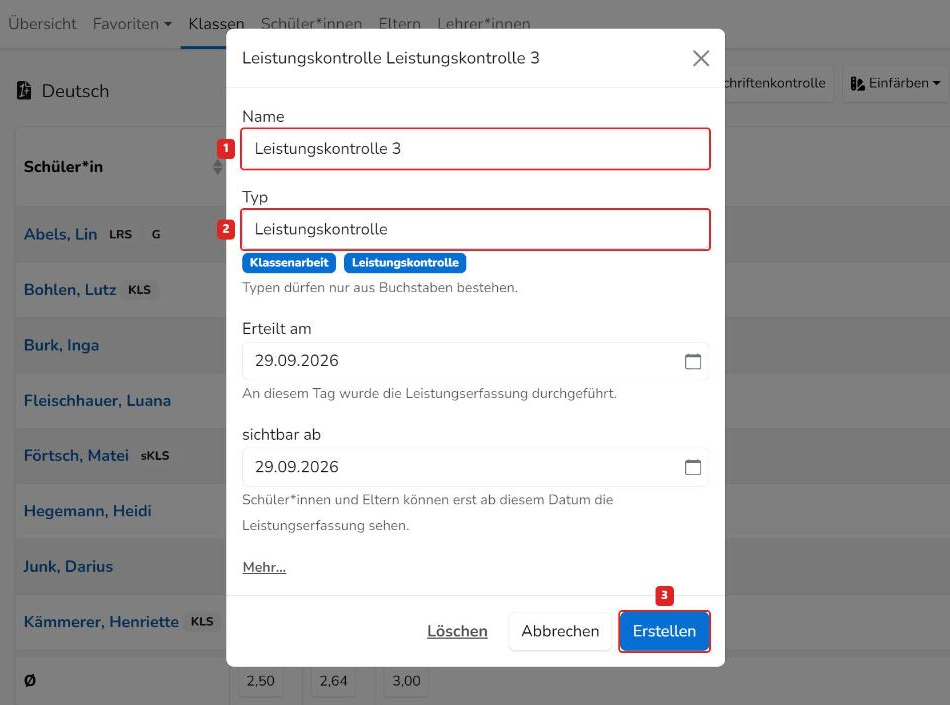The height and width of the screenshot is (705, 950).
Task: Select the Klassenarbeit type tag
Action: (289, 263)
